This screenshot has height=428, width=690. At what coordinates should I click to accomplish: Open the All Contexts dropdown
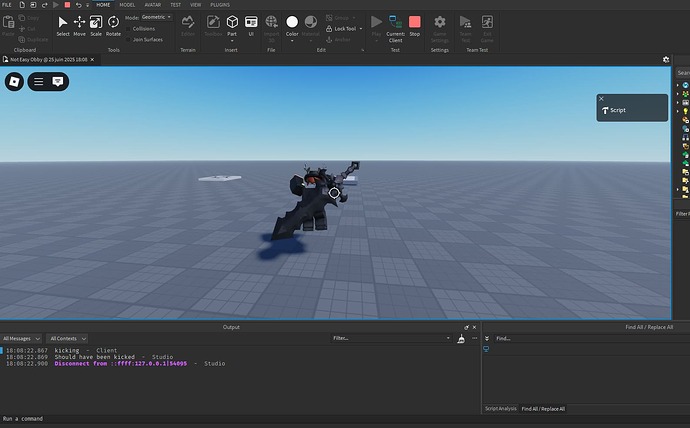[67, 339]
